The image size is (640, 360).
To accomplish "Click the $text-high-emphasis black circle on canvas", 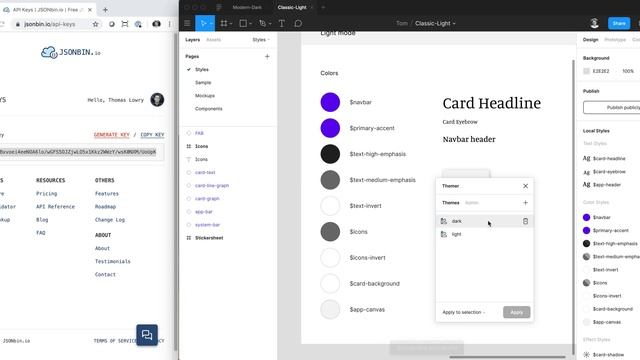I will (330, 154).
